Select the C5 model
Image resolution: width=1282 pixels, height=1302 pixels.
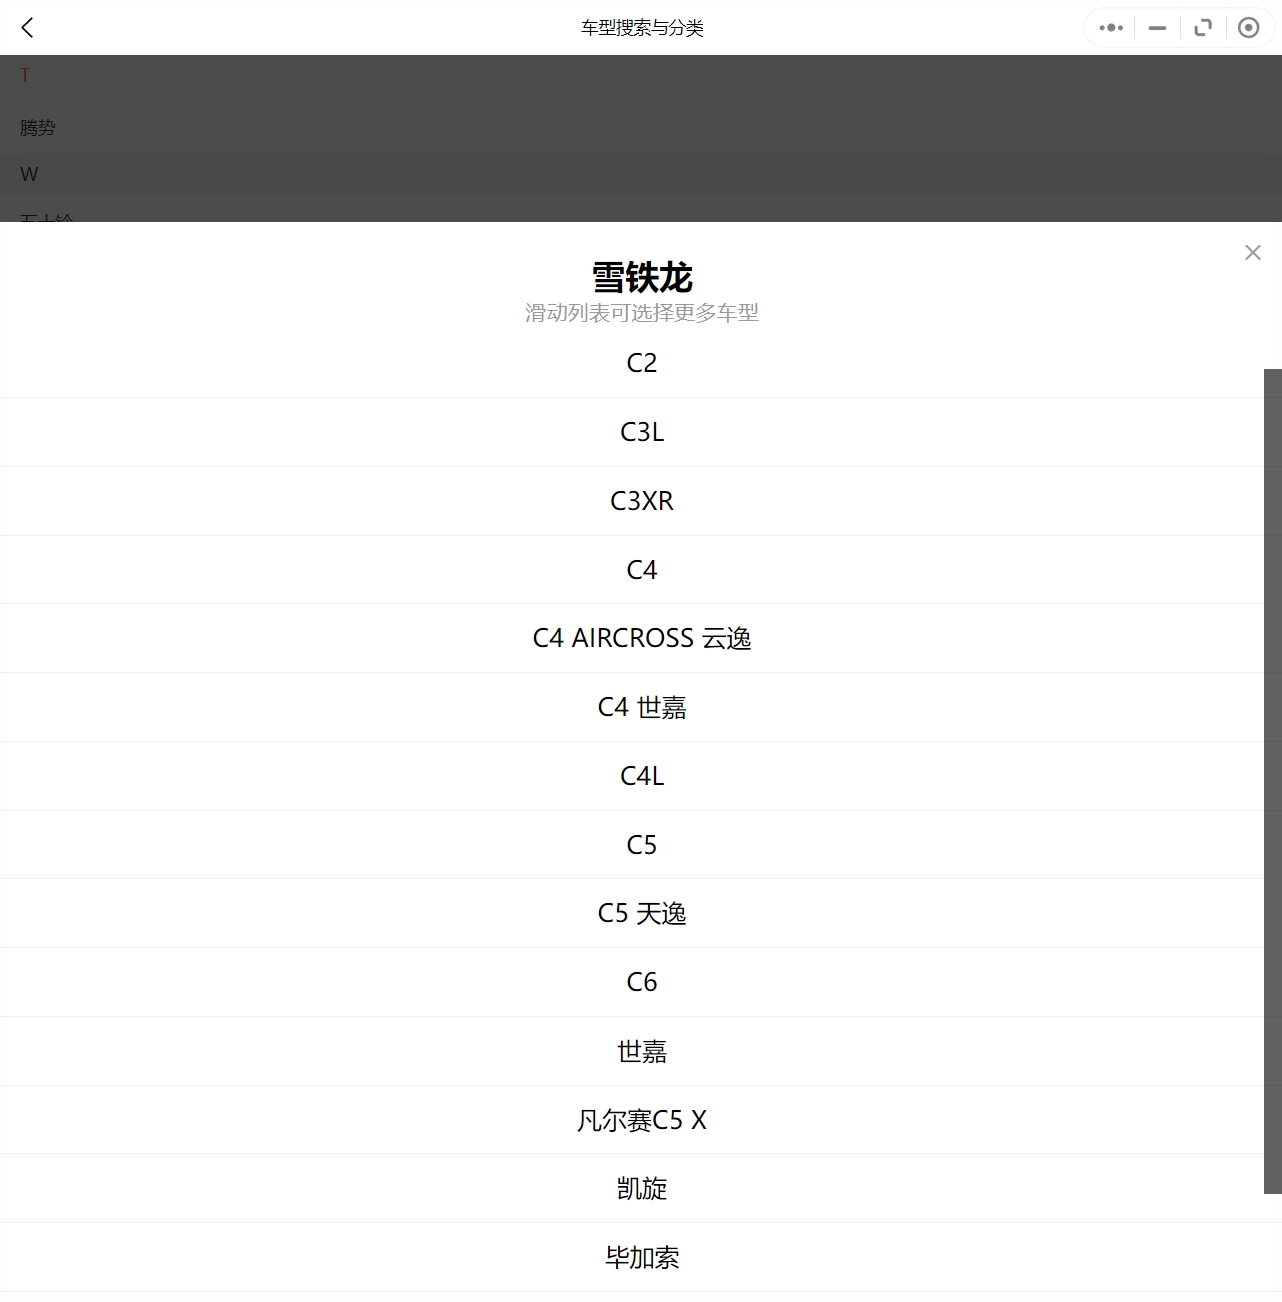(x=641, y=845)
